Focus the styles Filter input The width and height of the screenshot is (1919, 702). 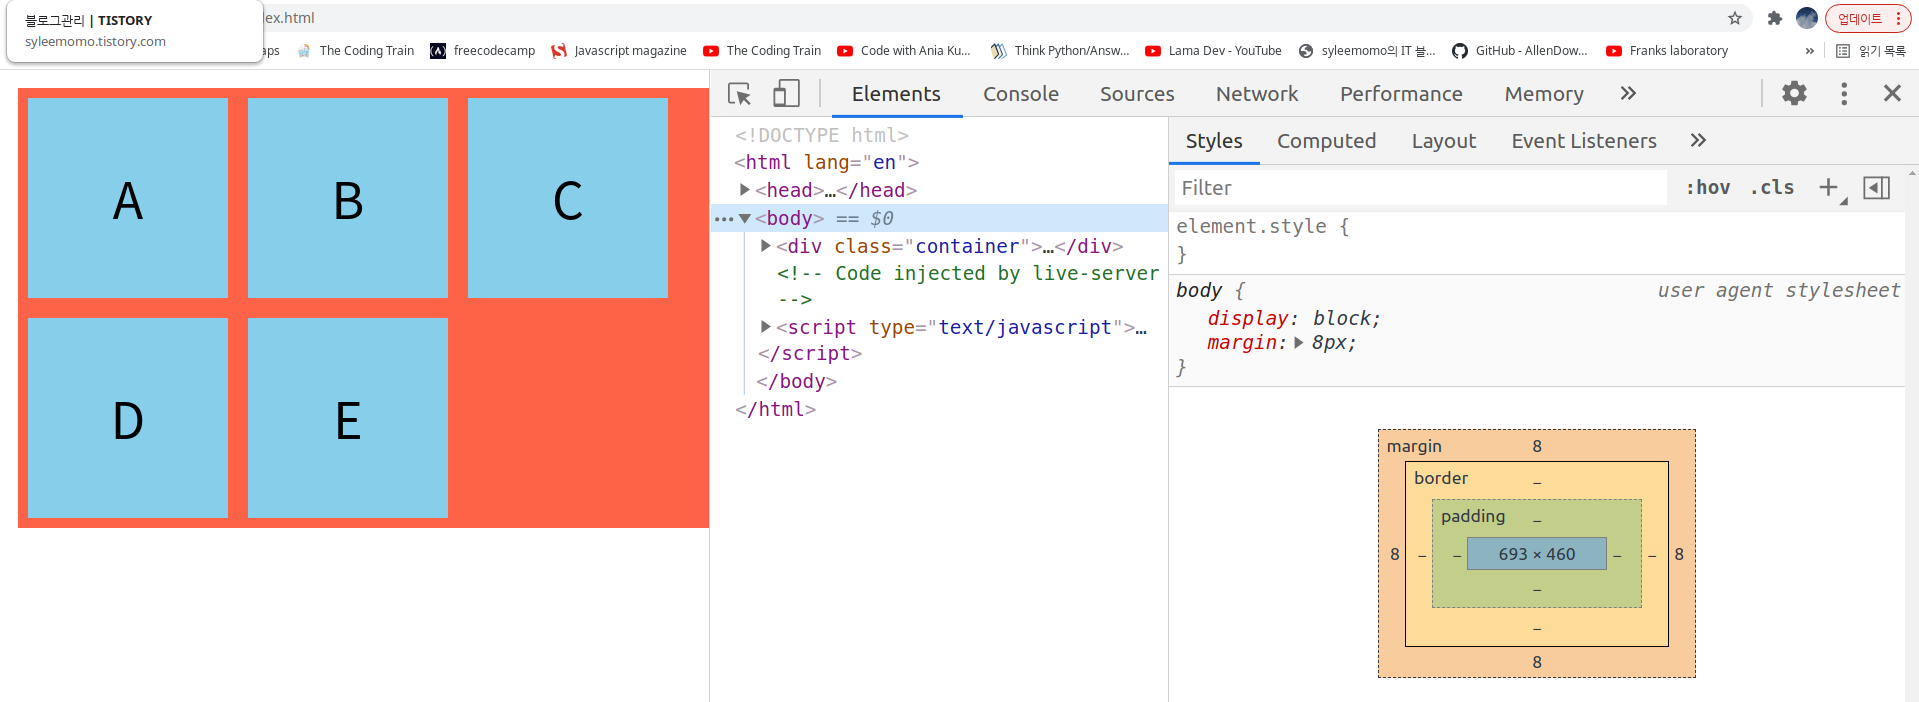(1420, 188)
